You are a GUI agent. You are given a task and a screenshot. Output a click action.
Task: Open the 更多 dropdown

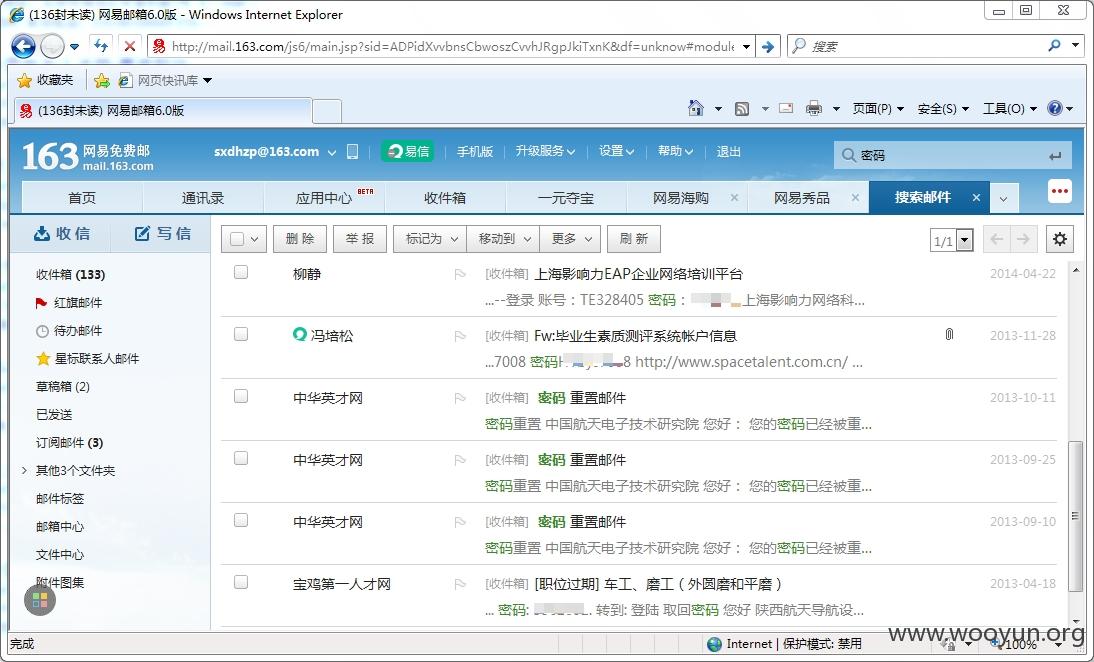click(x=570, y=239)
